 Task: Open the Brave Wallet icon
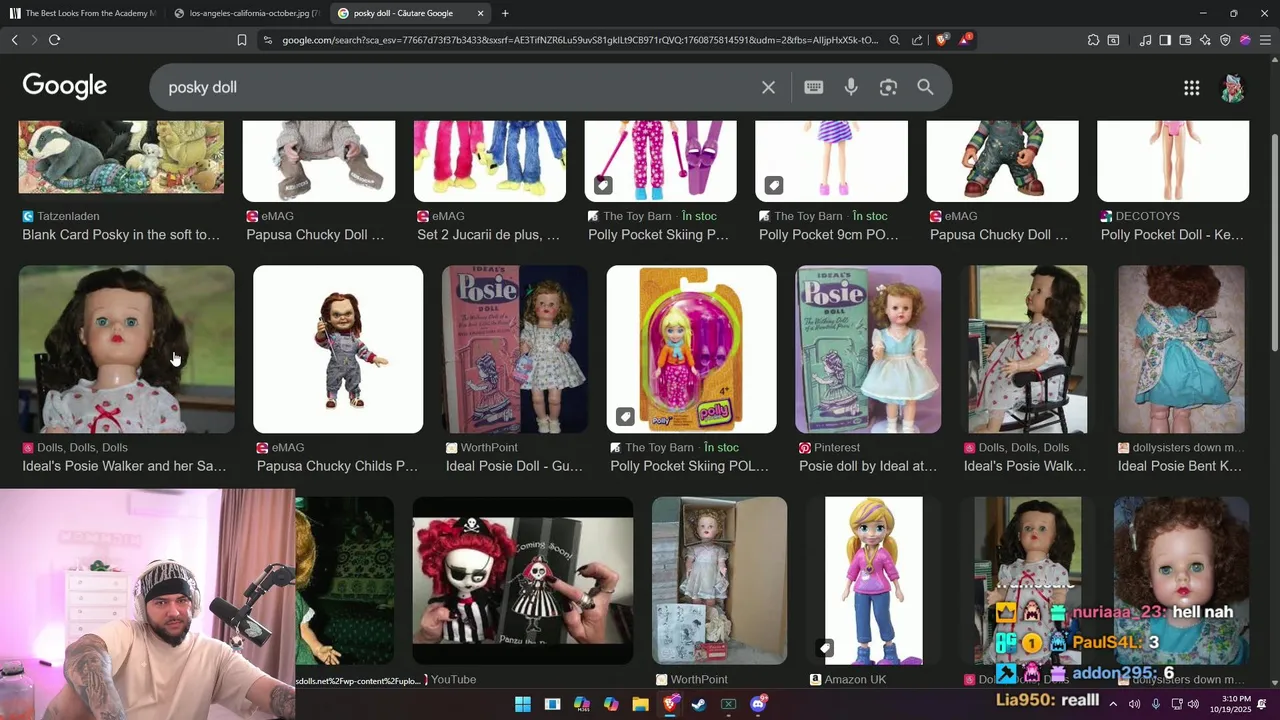(1185, 40)
